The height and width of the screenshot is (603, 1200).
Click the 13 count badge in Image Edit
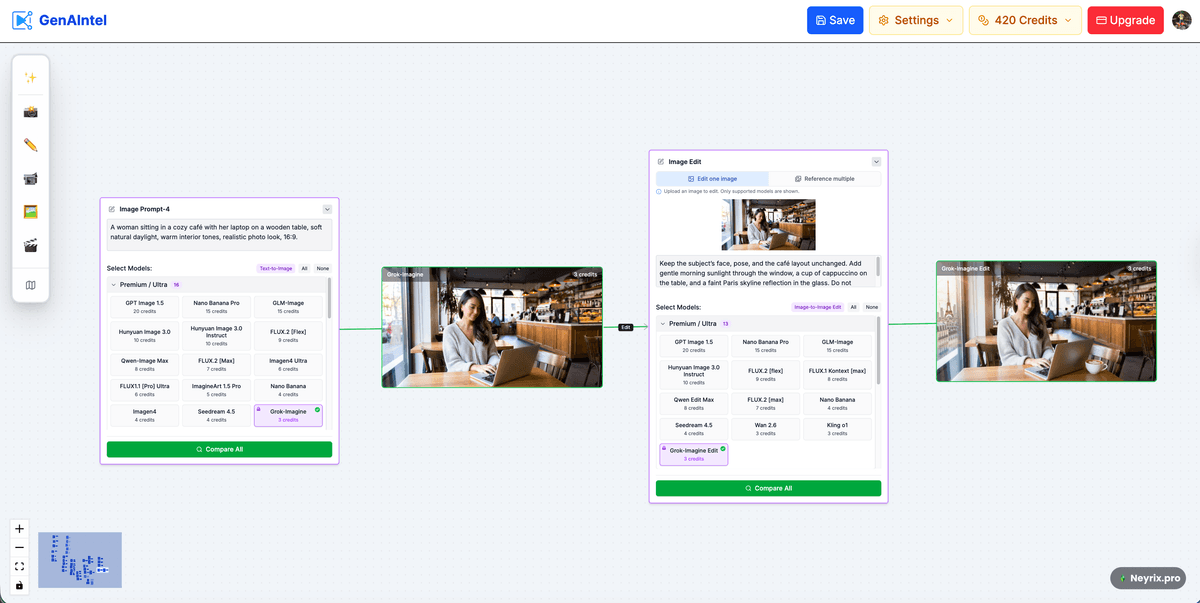pyautogui.click(x=726, y=324)
